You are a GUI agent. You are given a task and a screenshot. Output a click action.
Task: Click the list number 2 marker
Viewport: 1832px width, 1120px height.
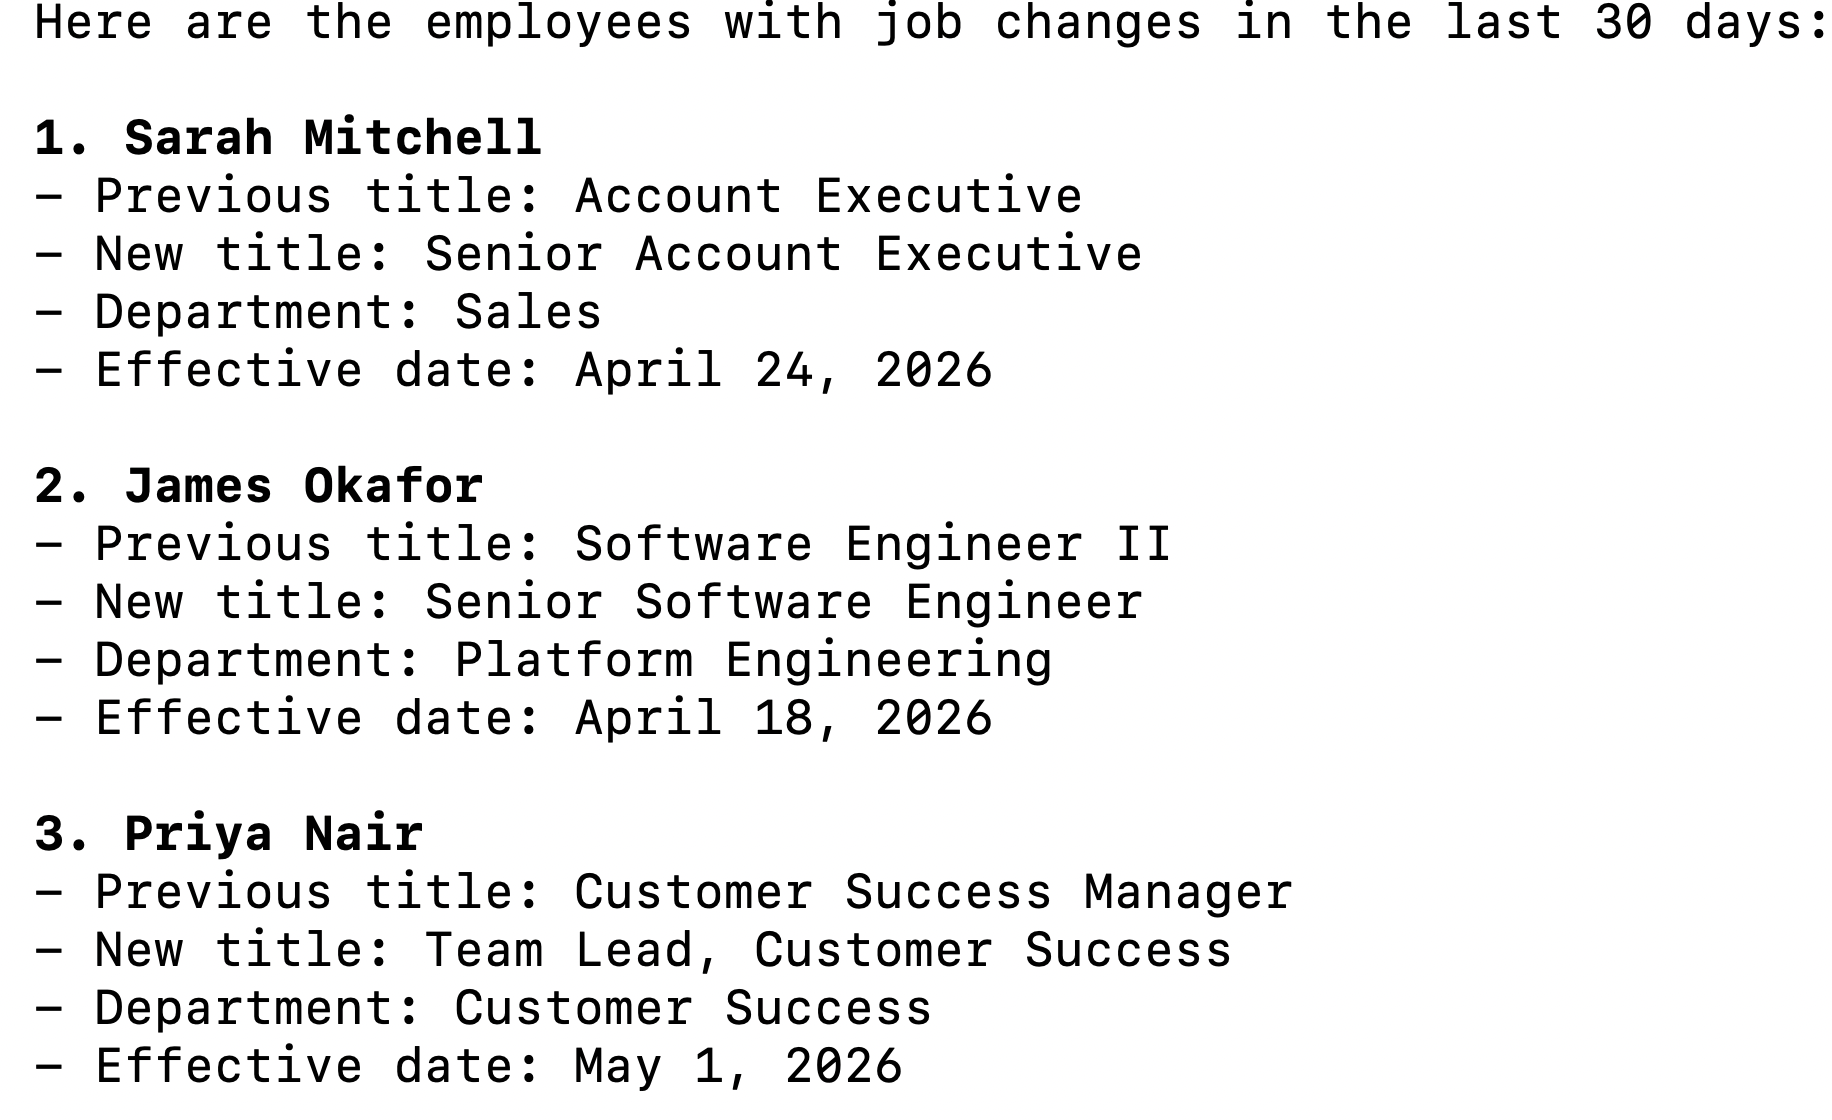pyautogui.click(x=63, y=486)
